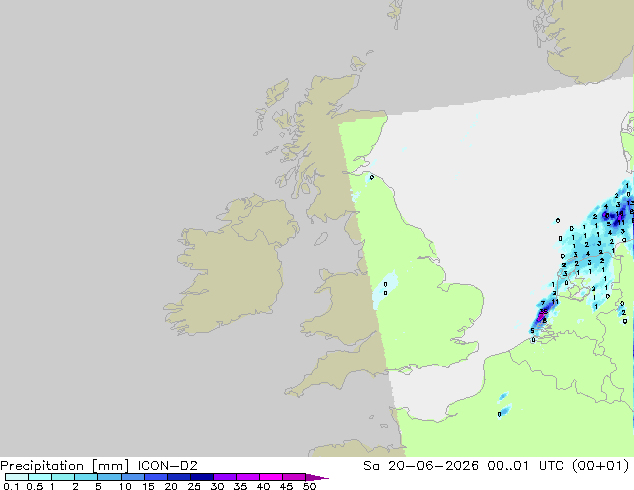Click the small blue shower over northern France
The image size is (634, 490).
pyautogui.click(x=504, y=412)
